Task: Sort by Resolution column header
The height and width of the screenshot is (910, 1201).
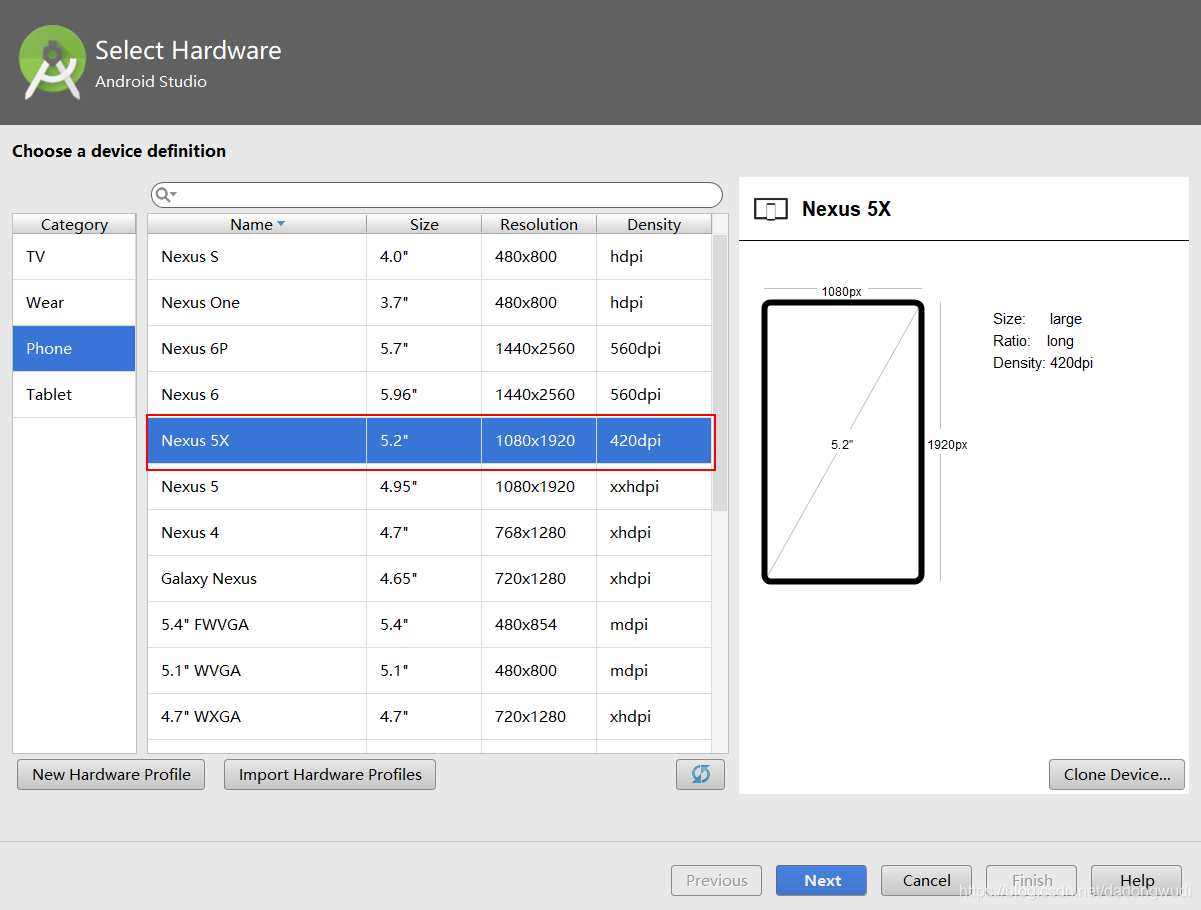Action: (539, 224)
